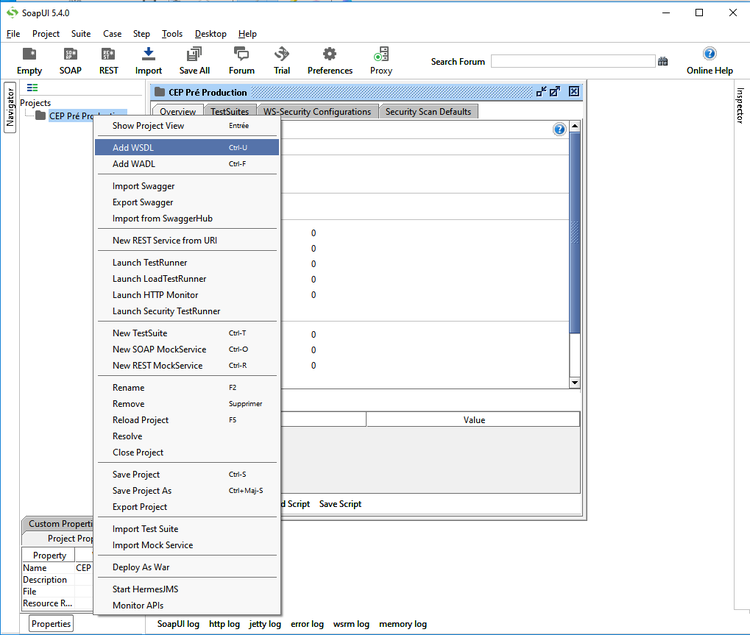Click the navigator list view icon
The height and width of the screenshot is (635, 750).
point(32,88)
